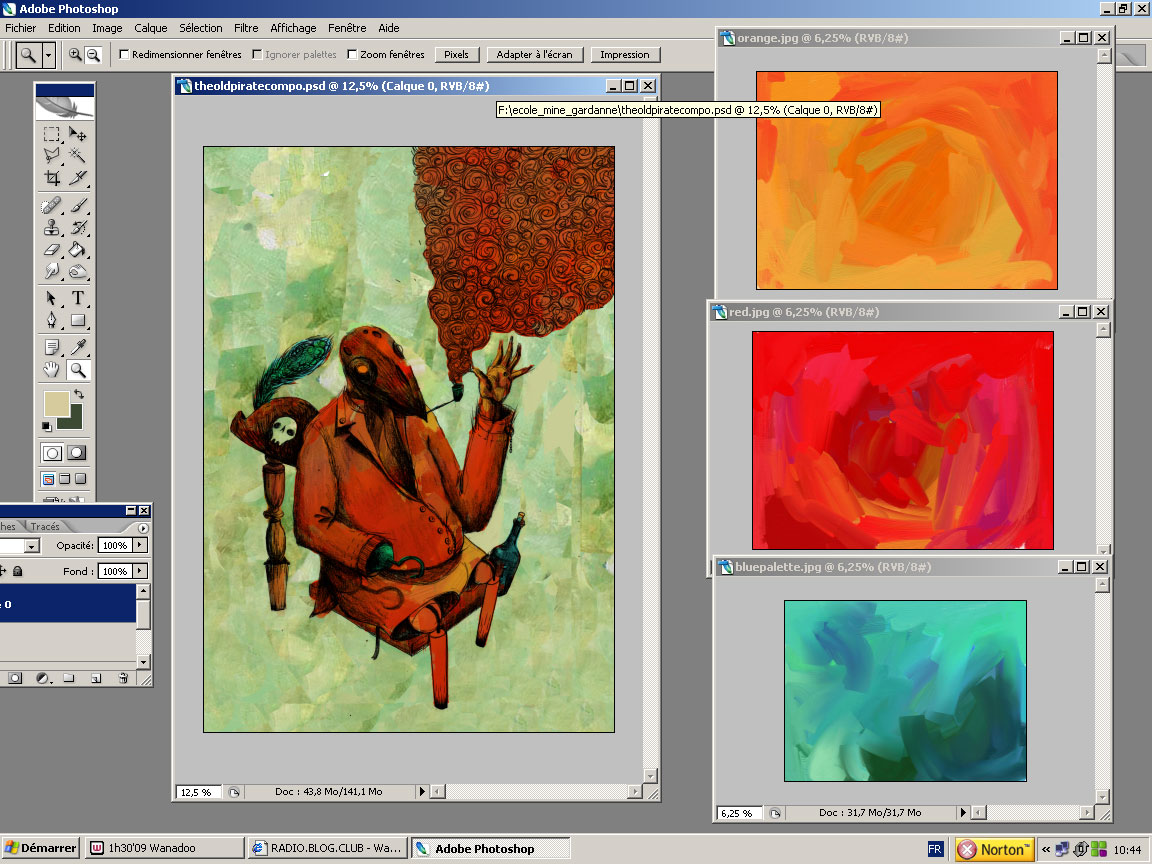The image size is (1152, 864).
Task: Select the Eraser tool
Action: 51,250
